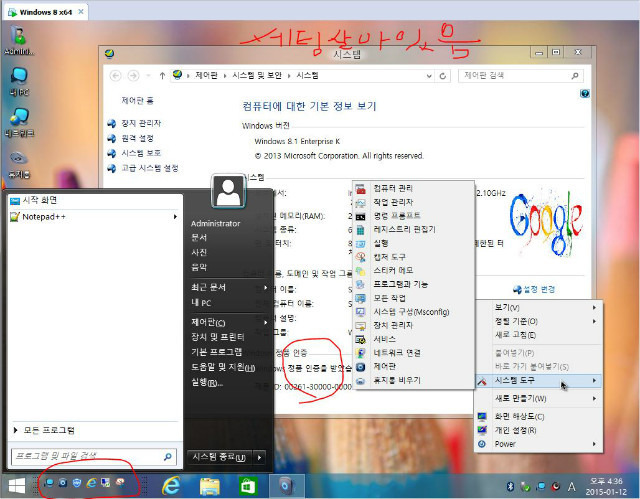Open 원격 설정 link in left pane
The width and height of the screenshot is (640, 499).
click(138, 138)
